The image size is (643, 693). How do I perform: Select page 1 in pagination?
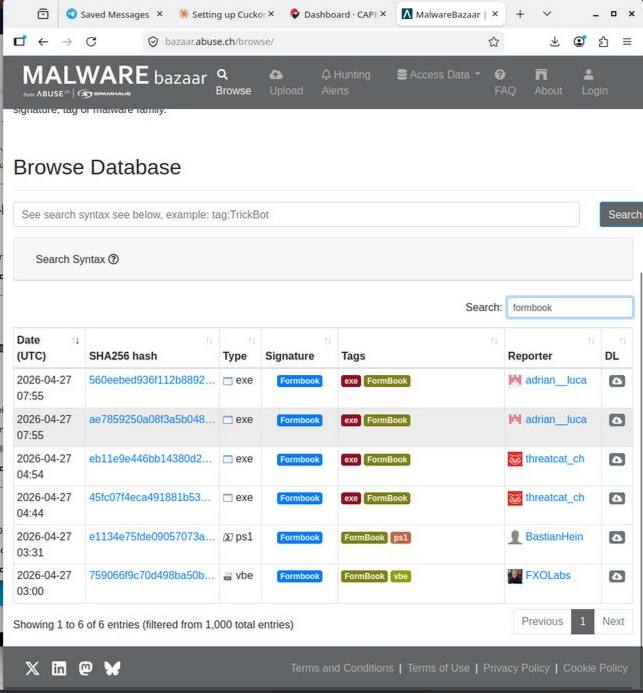click(582, 621)
